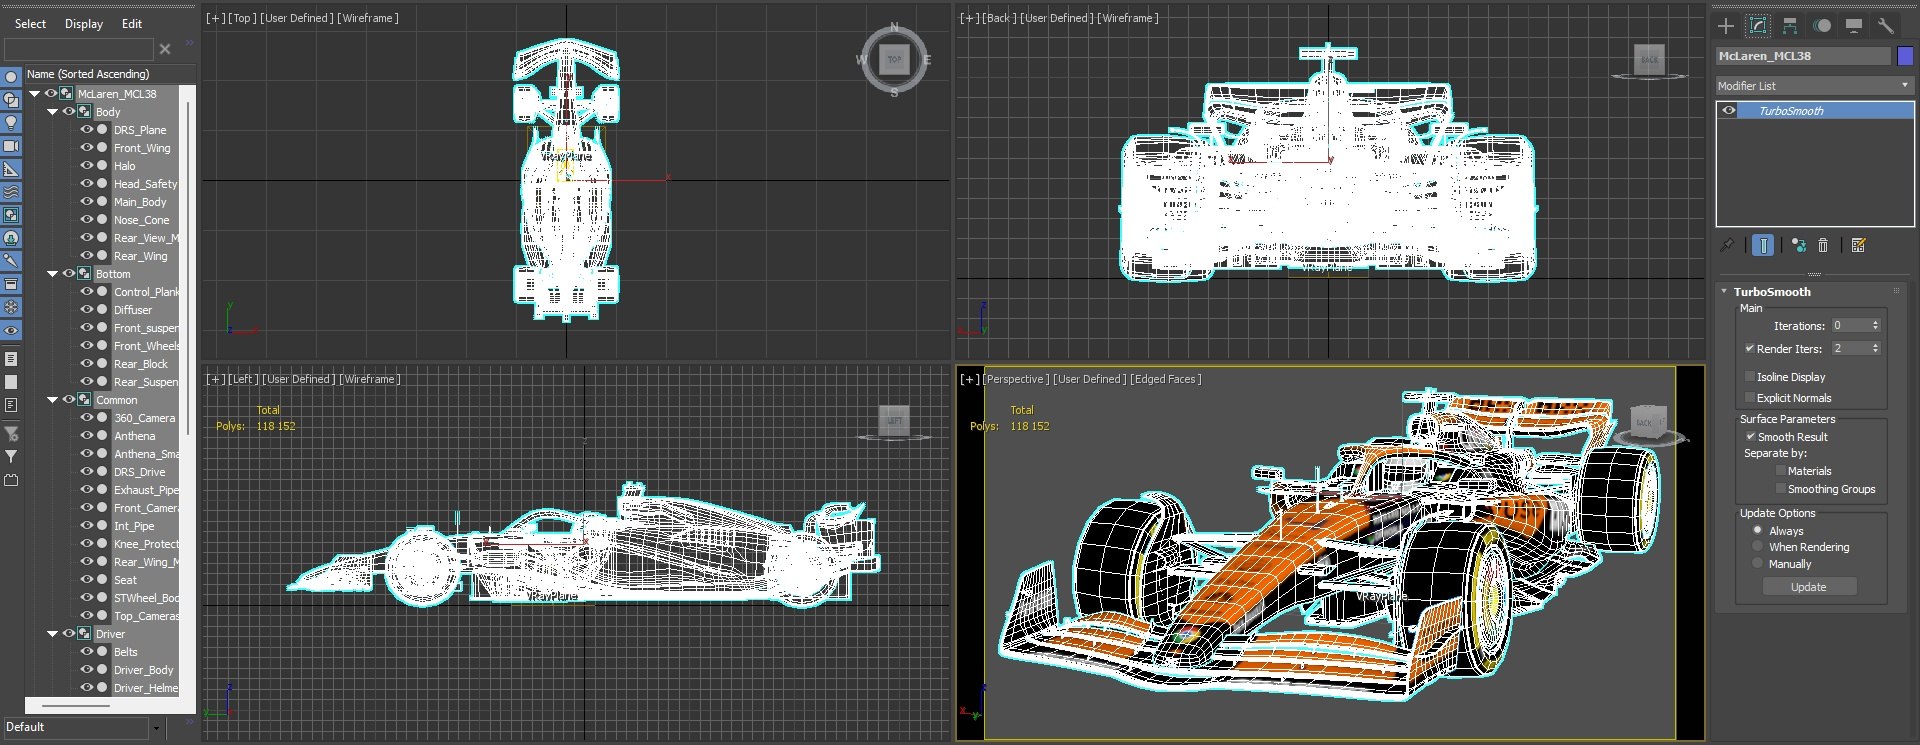The image size is (1920, 745).
Task: Toggle Display Bone Objects filter icon
Action: coord(11,261)
